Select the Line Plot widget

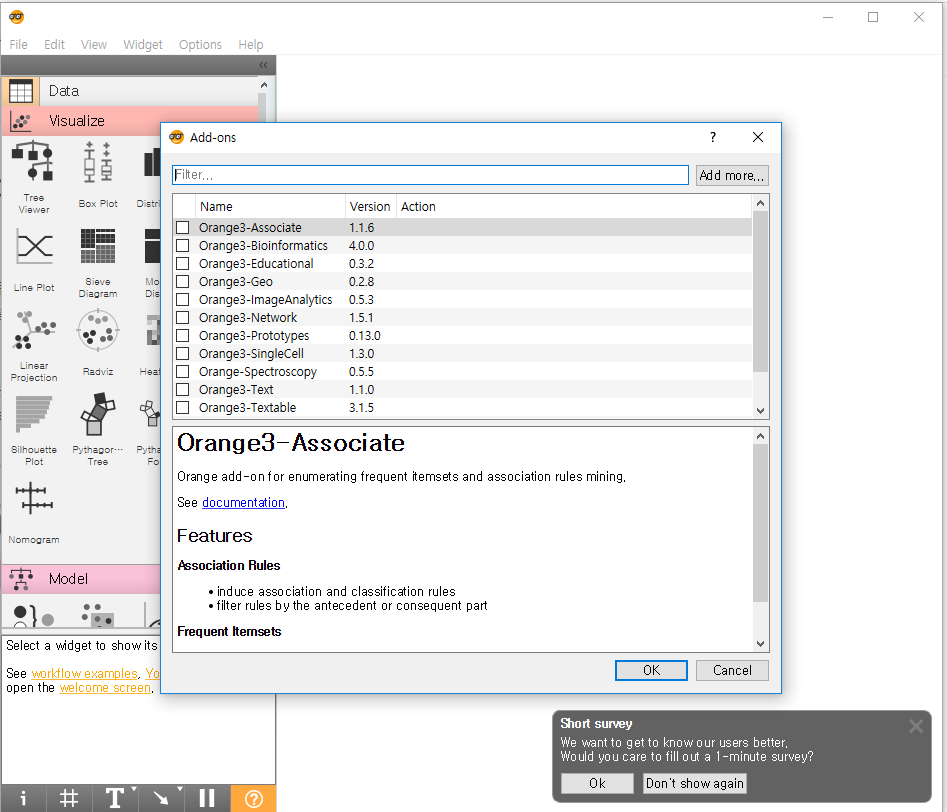coord(34,260)
